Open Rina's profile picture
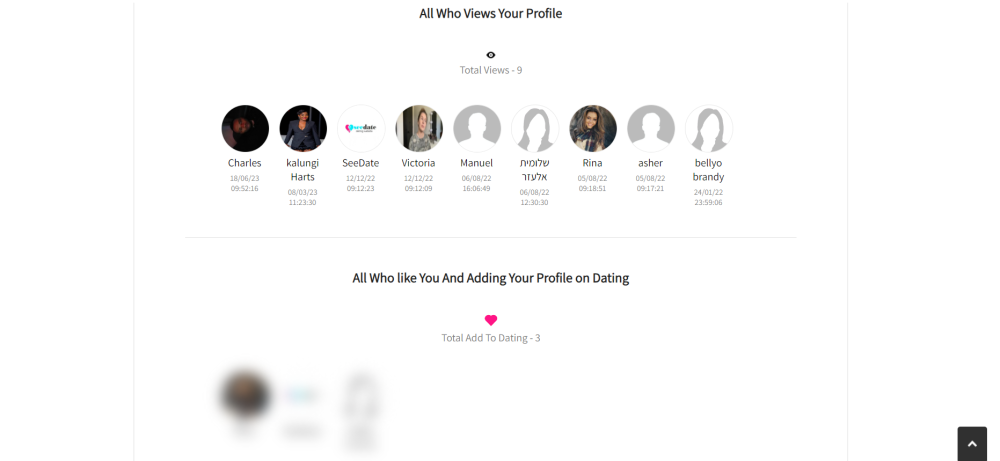 point(593,128)
